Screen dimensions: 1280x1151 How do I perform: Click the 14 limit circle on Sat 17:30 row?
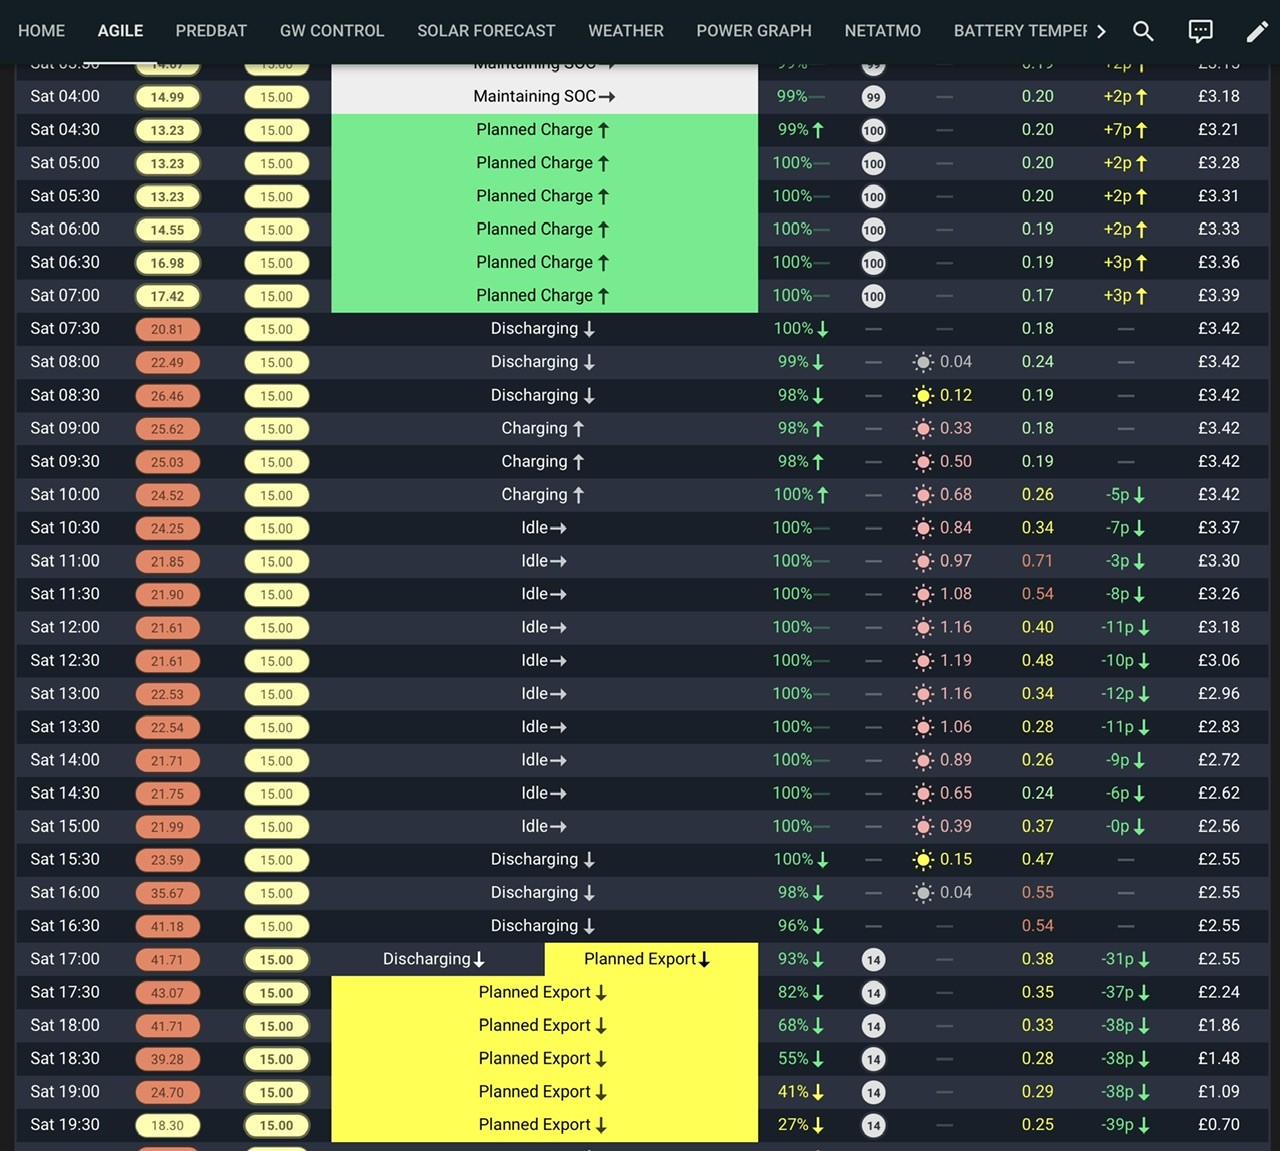pyautogui.click(x=873, y=993)
